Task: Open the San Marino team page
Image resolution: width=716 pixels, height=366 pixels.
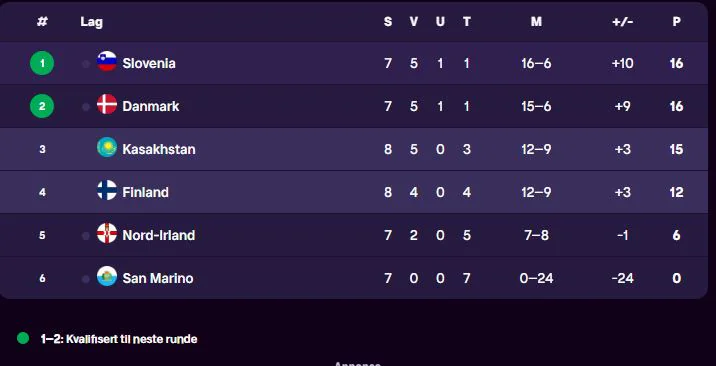Action: [158, 278]
